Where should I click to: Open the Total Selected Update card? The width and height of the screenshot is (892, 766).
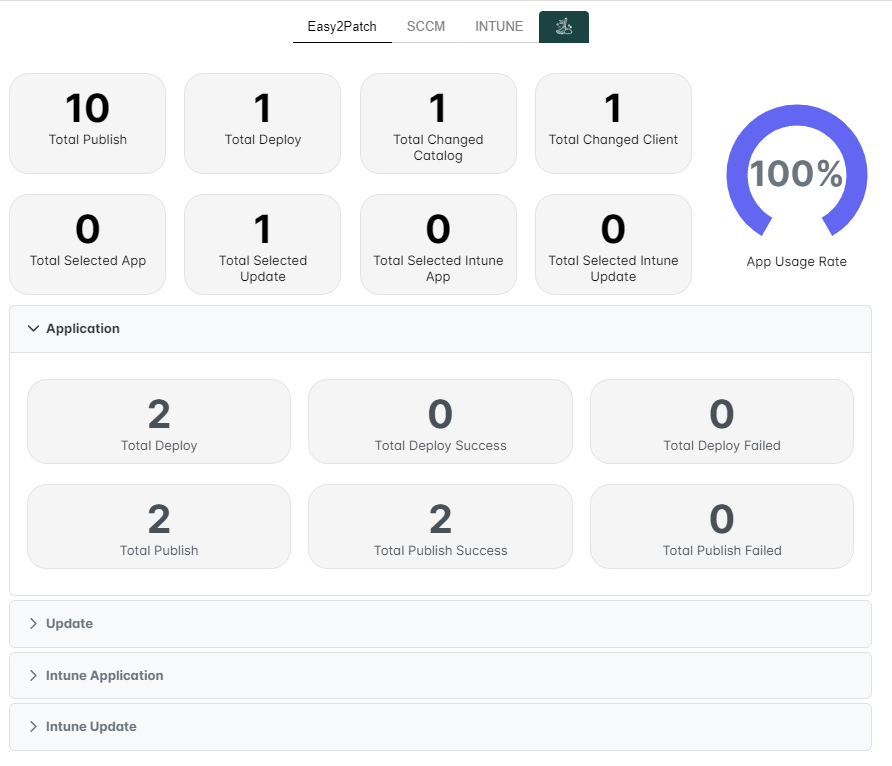tap(263, 244)
